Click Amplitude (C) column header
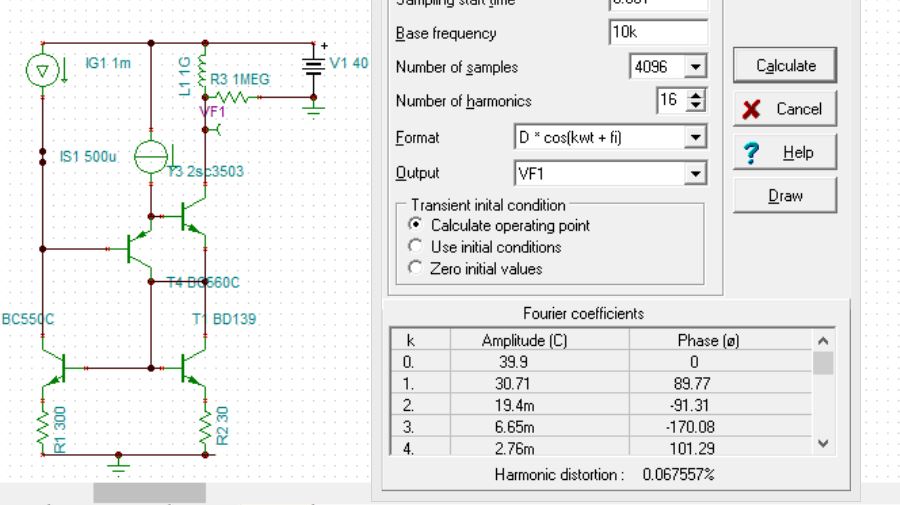Image resolution: width=900 pixels, height=505 pixels. coord(540,340)
